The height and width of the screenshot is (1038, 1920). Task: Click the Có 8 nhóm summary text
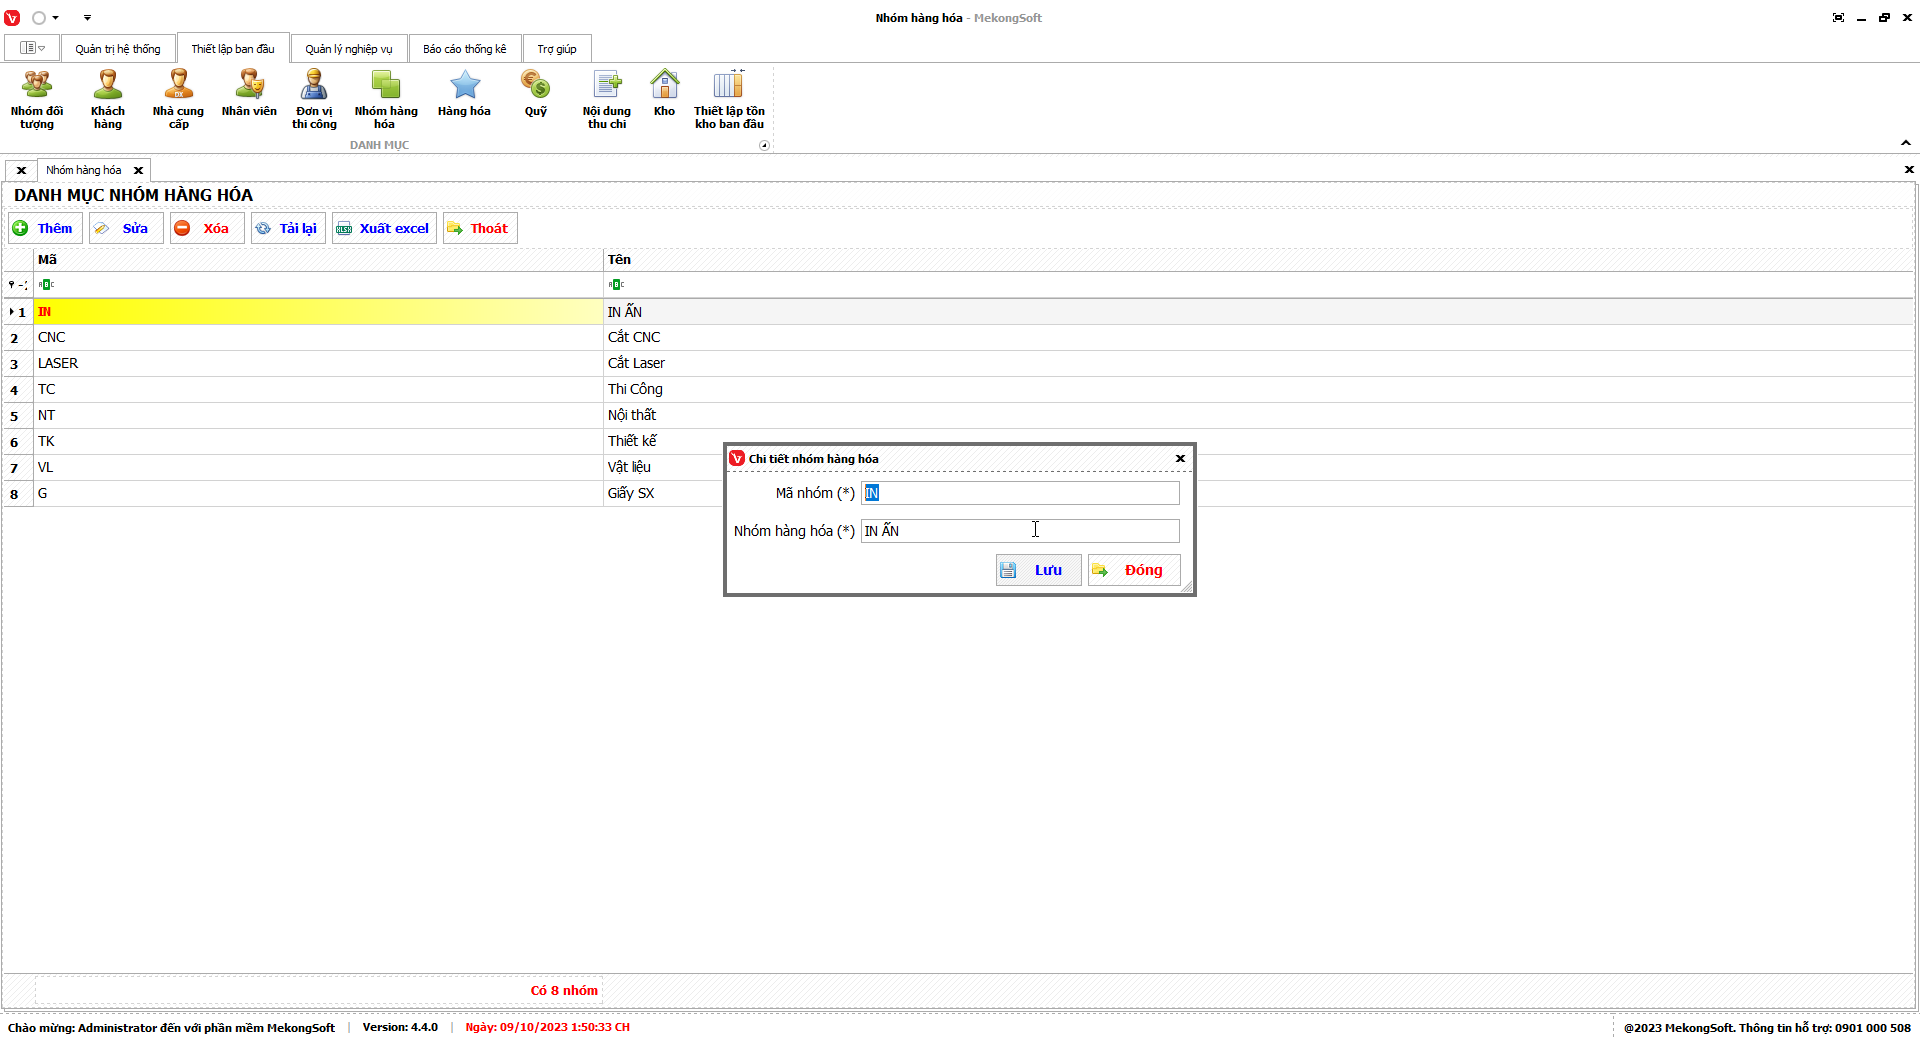(x=564, y=991)
